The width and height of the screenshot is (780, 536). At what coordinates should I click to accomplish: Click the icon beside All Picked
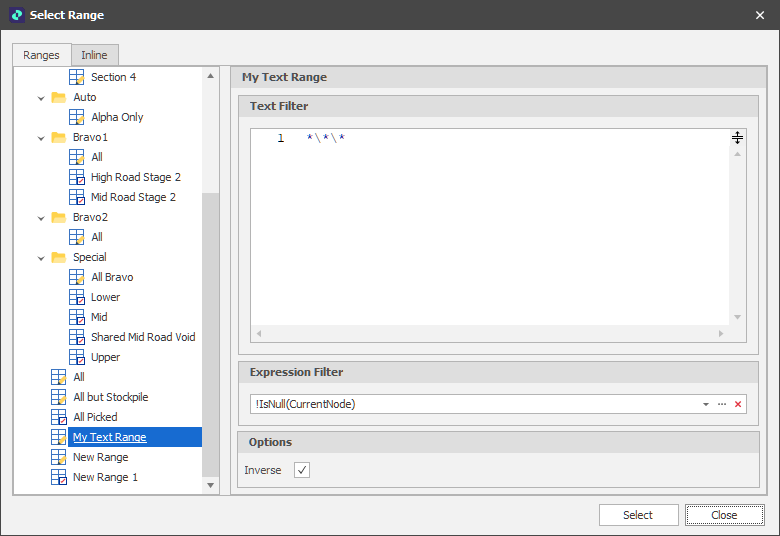[59, 417]
